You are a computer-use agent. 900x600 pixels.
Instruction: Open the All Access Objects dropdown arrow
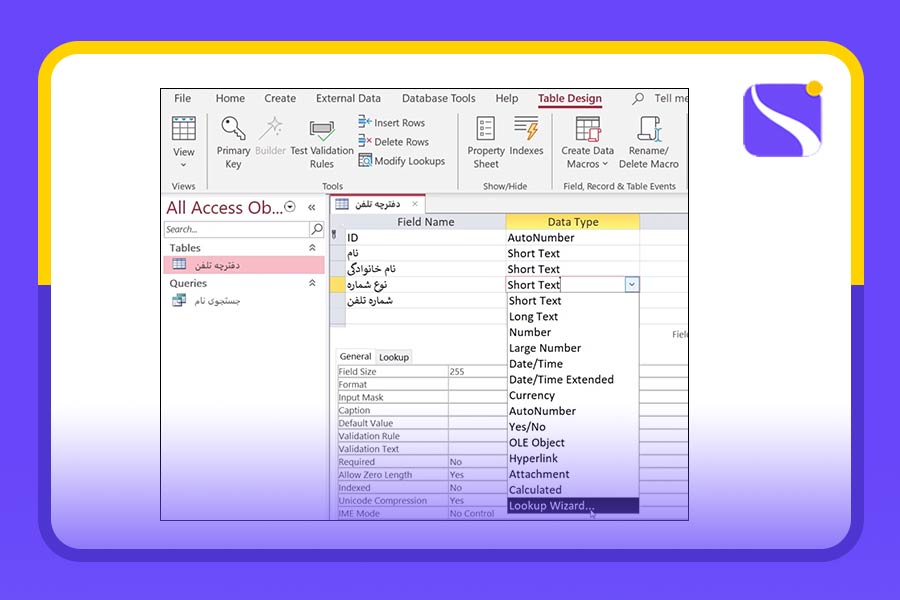click(x=290, y=207)
